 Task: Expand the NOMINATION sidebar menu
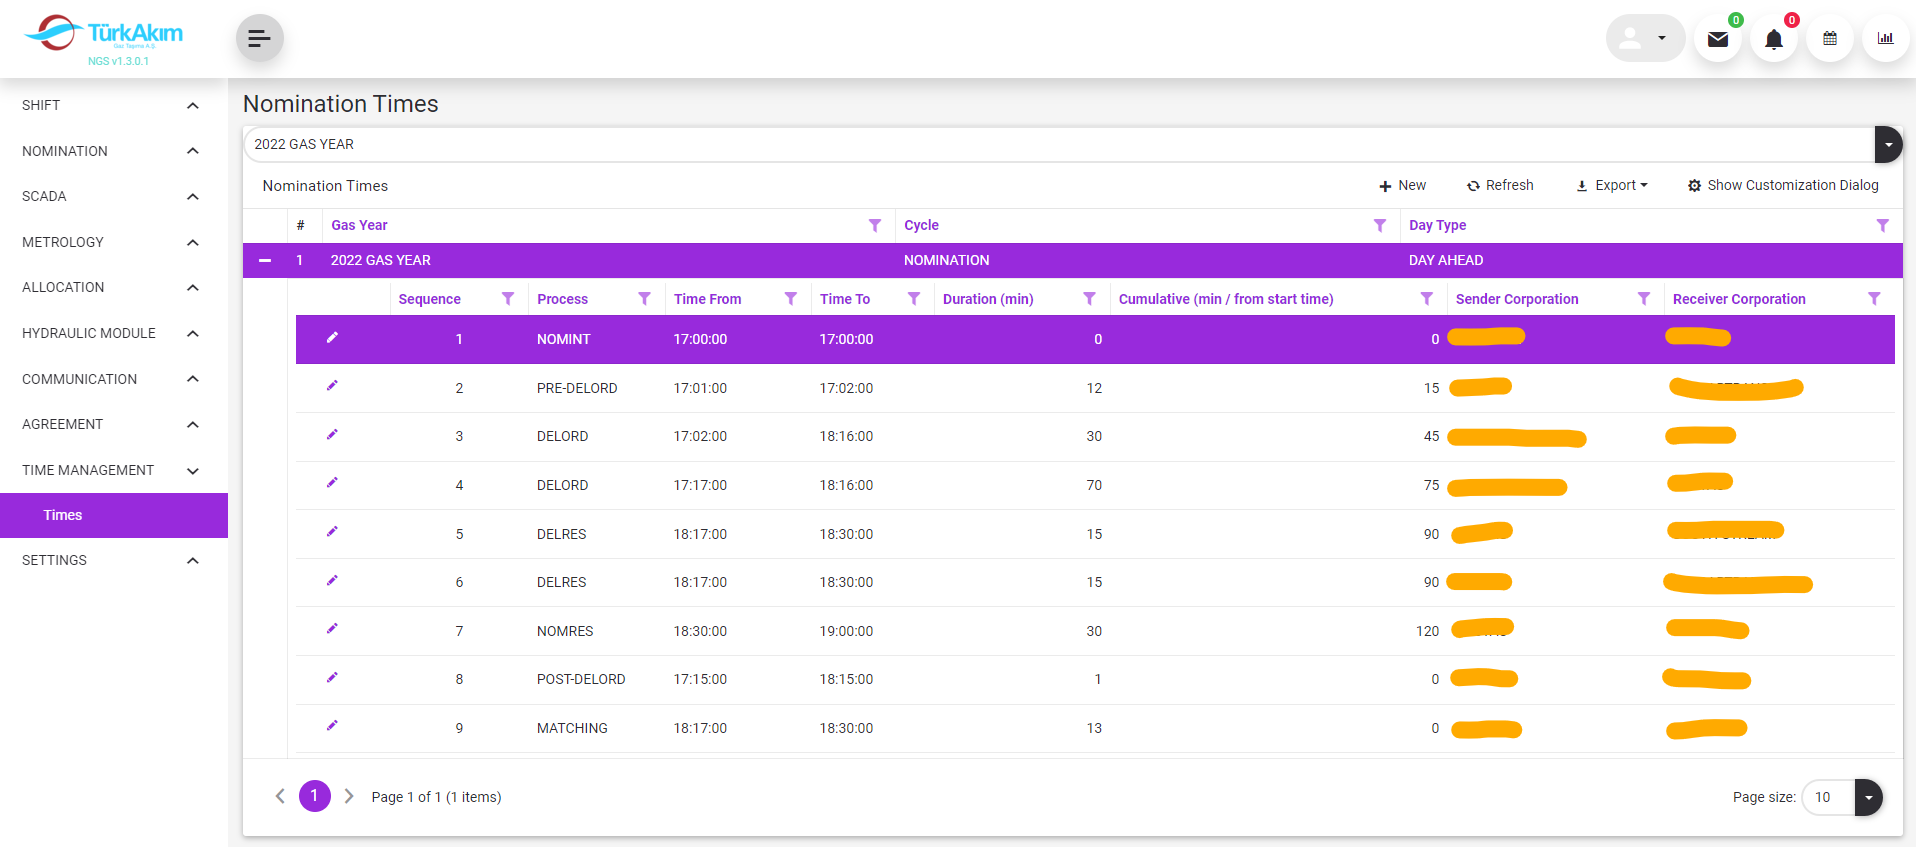click(x=110, y=151)
